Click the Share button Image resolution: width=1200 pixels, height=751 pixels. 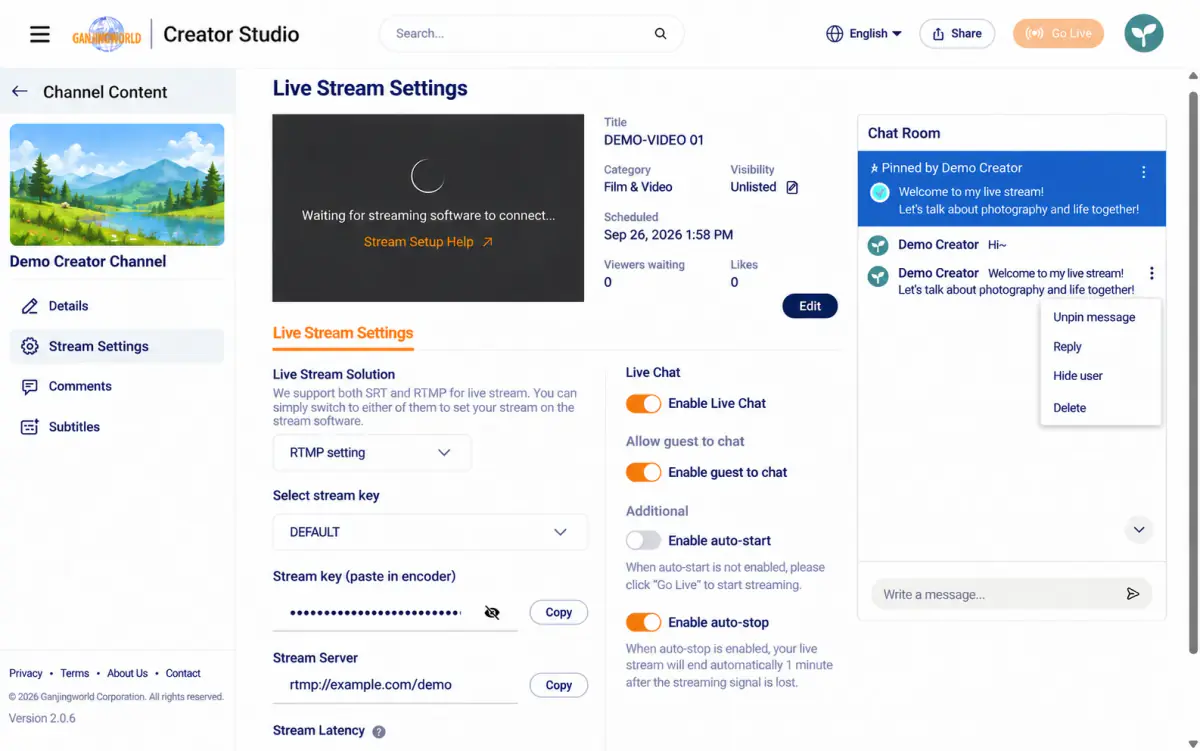click(x=957, y=34)
